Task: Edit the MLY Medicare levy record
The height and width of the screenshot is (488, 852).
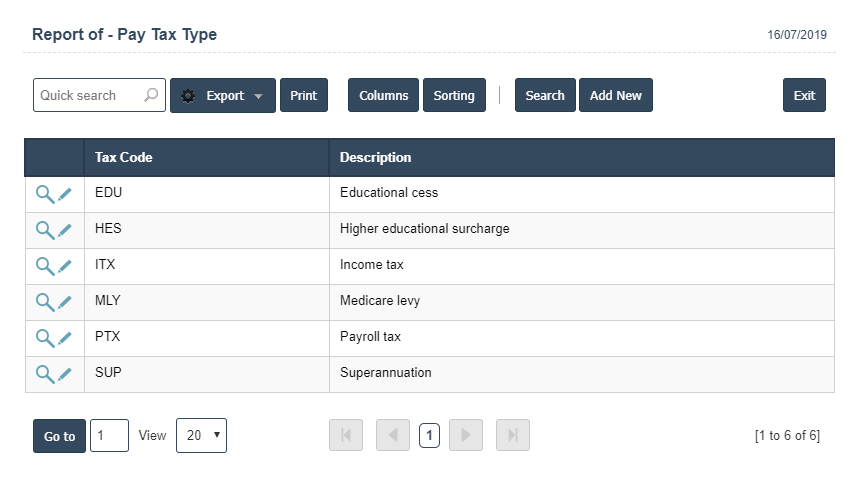Action: (x=65, y=302)
